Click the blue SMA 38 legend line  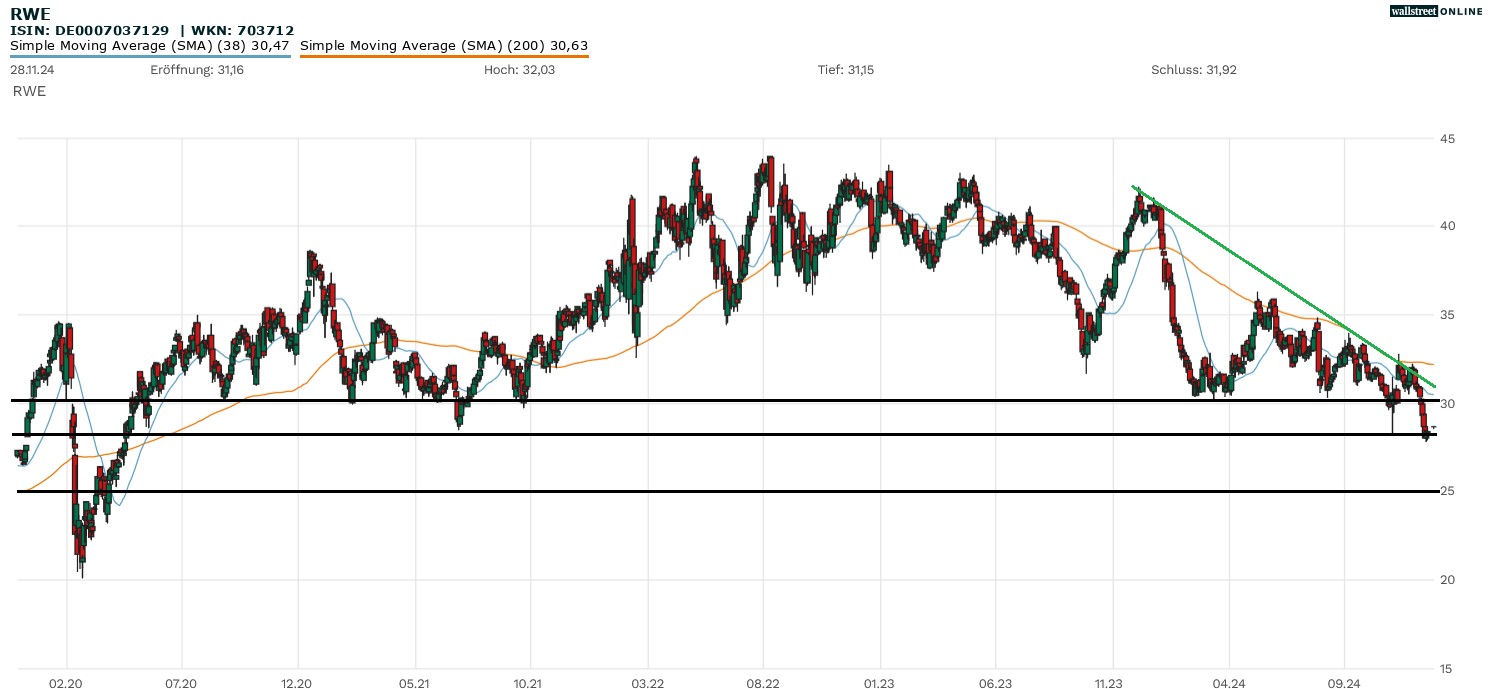click(x=150, y=56)
